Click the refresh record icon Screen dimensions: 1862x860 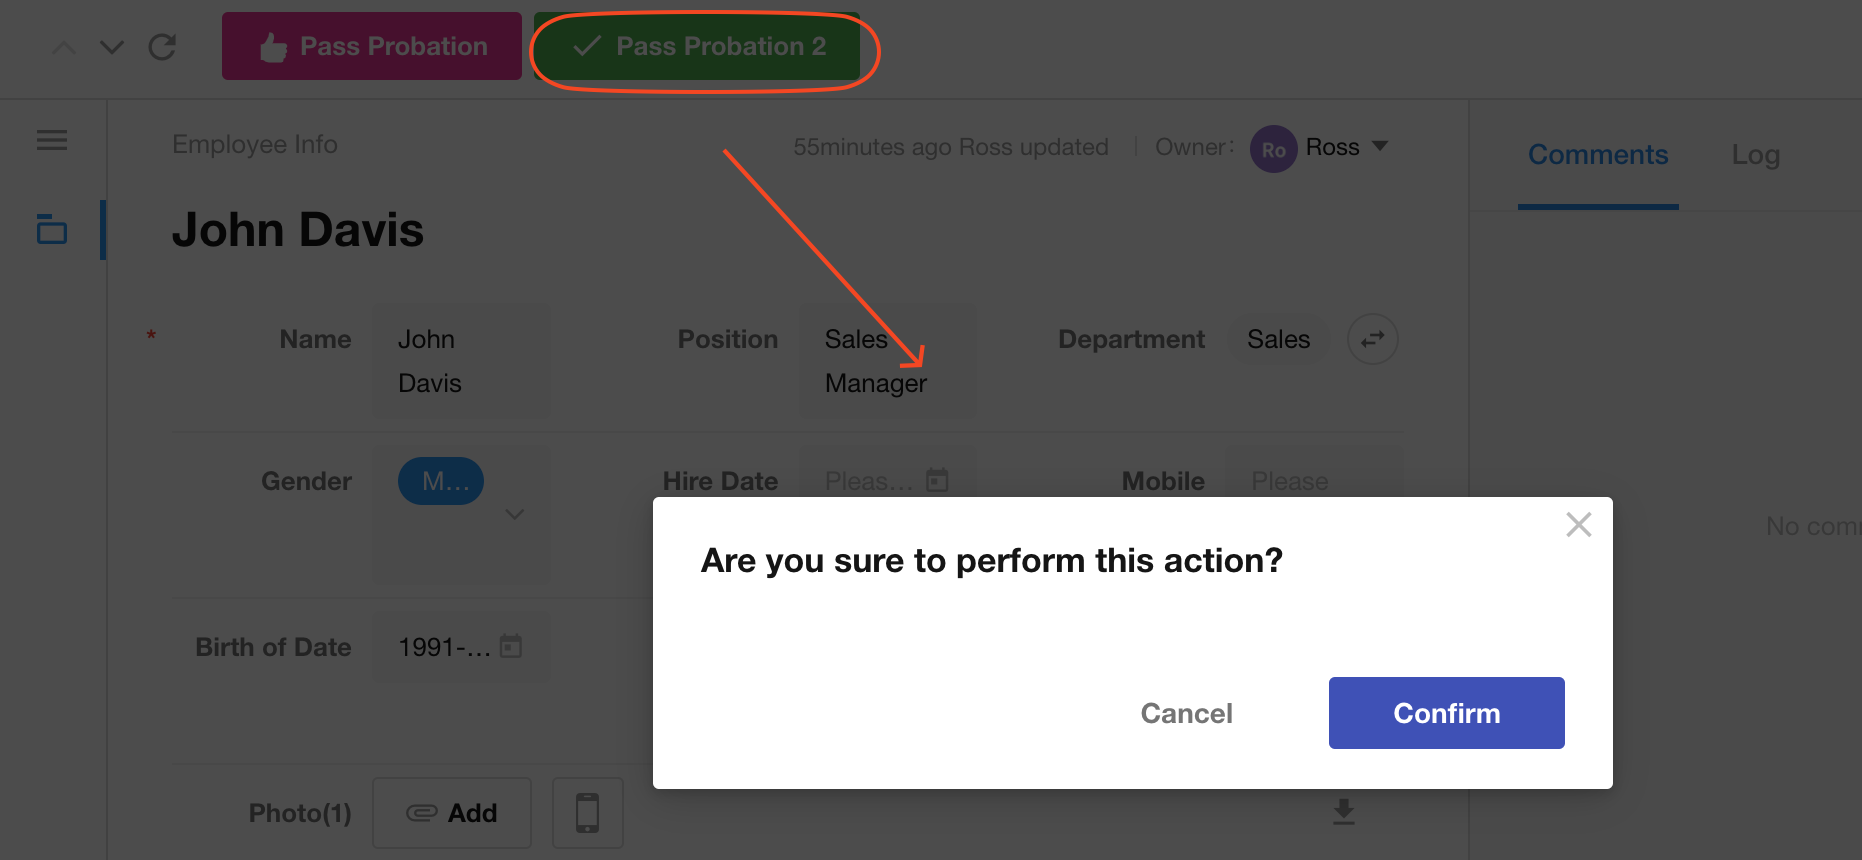162,47
